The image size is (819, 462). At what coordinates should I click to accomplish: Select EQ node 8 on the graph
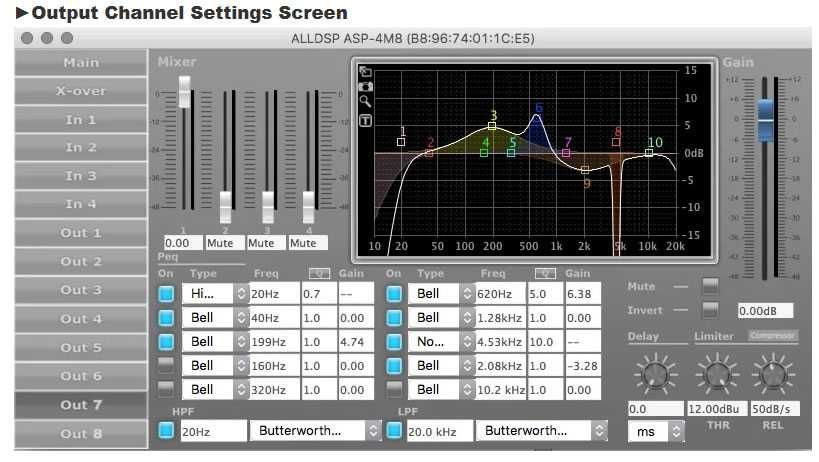(616, 141)
